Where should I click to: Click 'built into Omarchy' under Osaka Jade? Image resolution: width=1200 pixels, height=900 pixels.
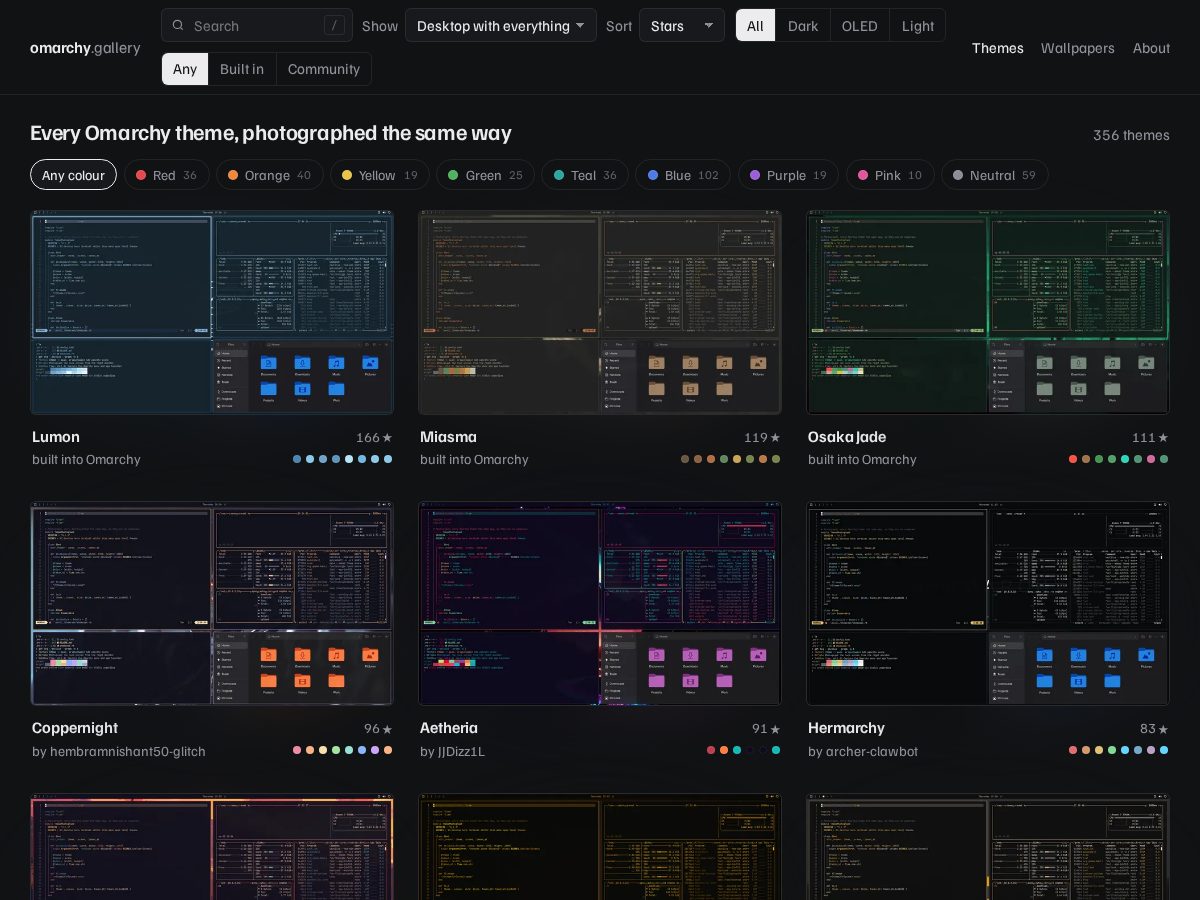coord(862,460)
